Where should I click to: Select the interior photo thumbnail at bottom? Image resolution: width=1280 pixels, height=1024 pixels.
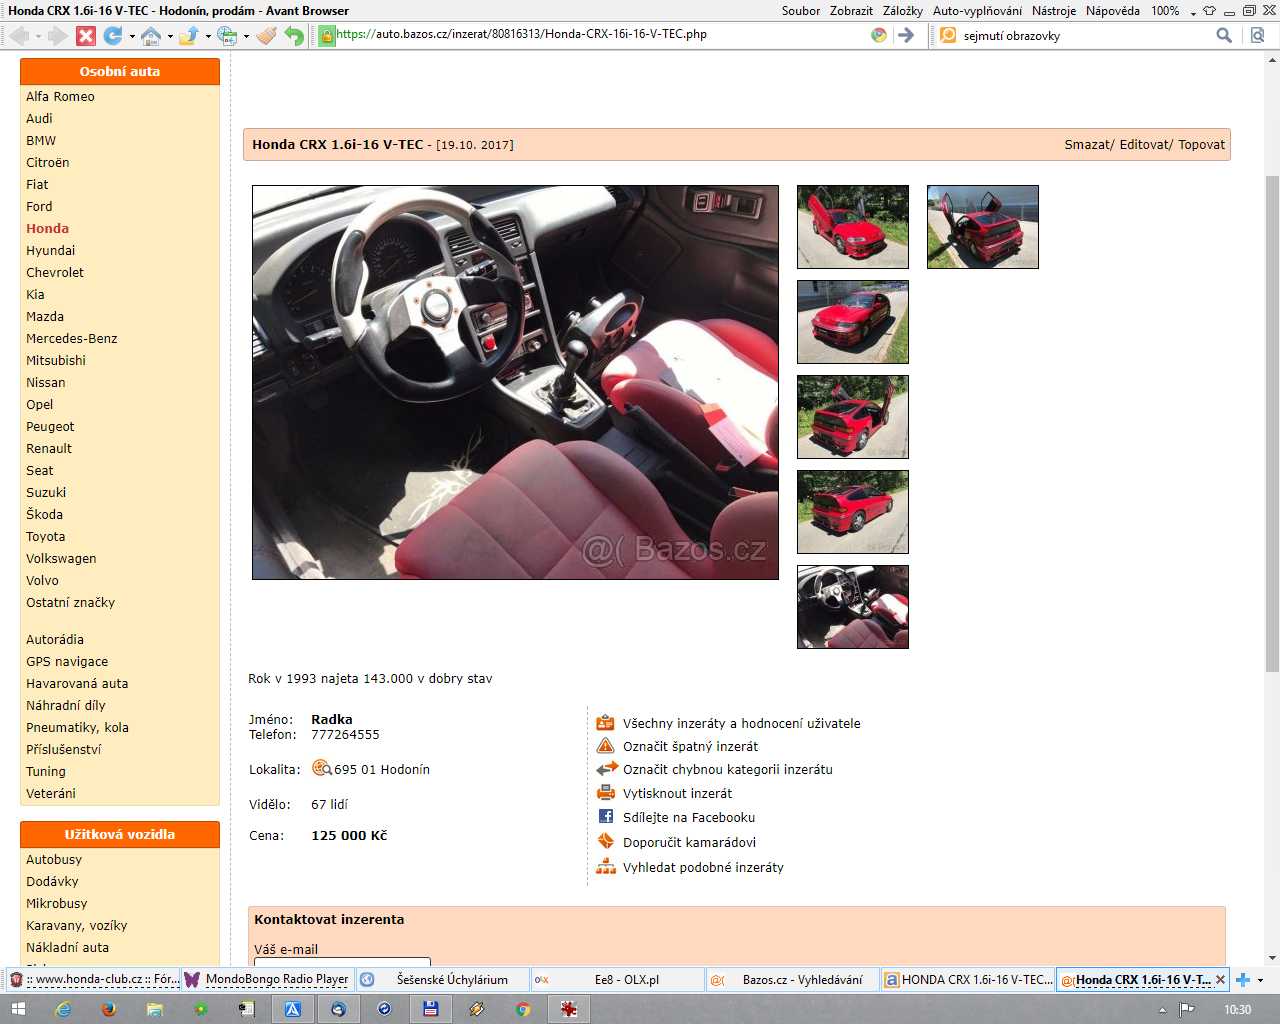coord(852,607)
